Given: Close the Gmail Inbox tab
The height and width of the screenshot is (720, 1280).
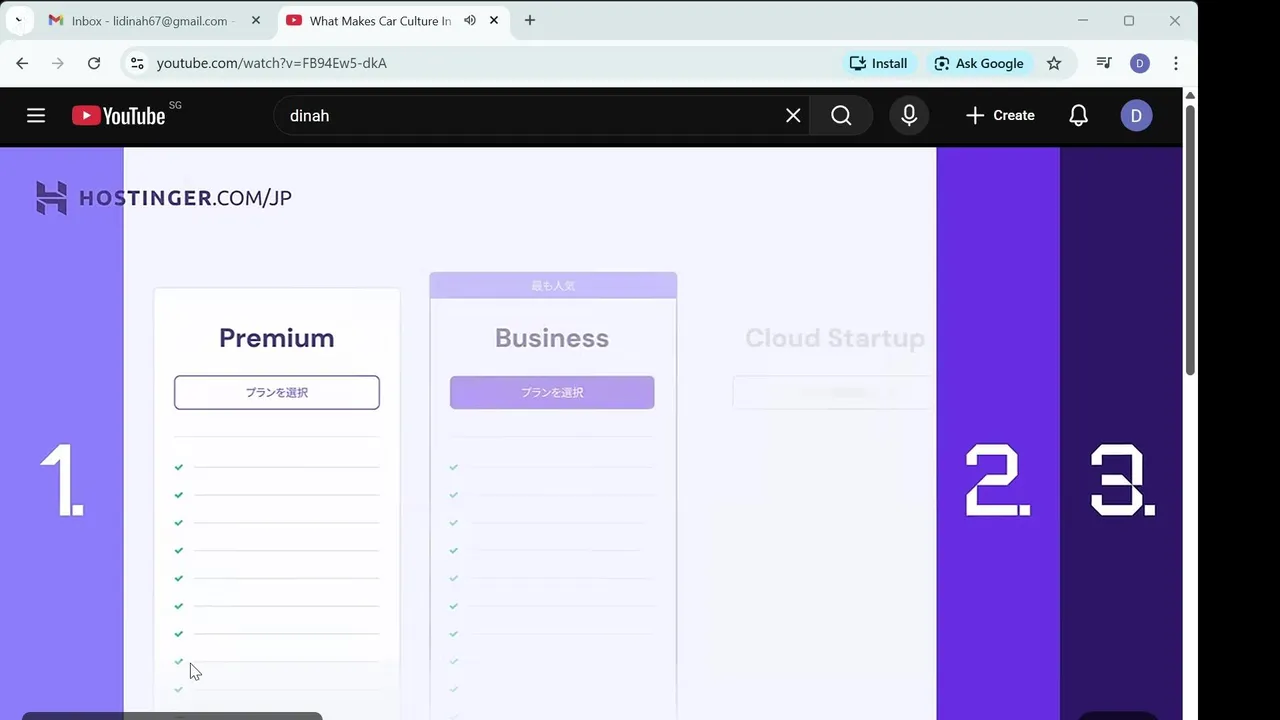Looking at the screenshot, I should (x=256, y=21).
